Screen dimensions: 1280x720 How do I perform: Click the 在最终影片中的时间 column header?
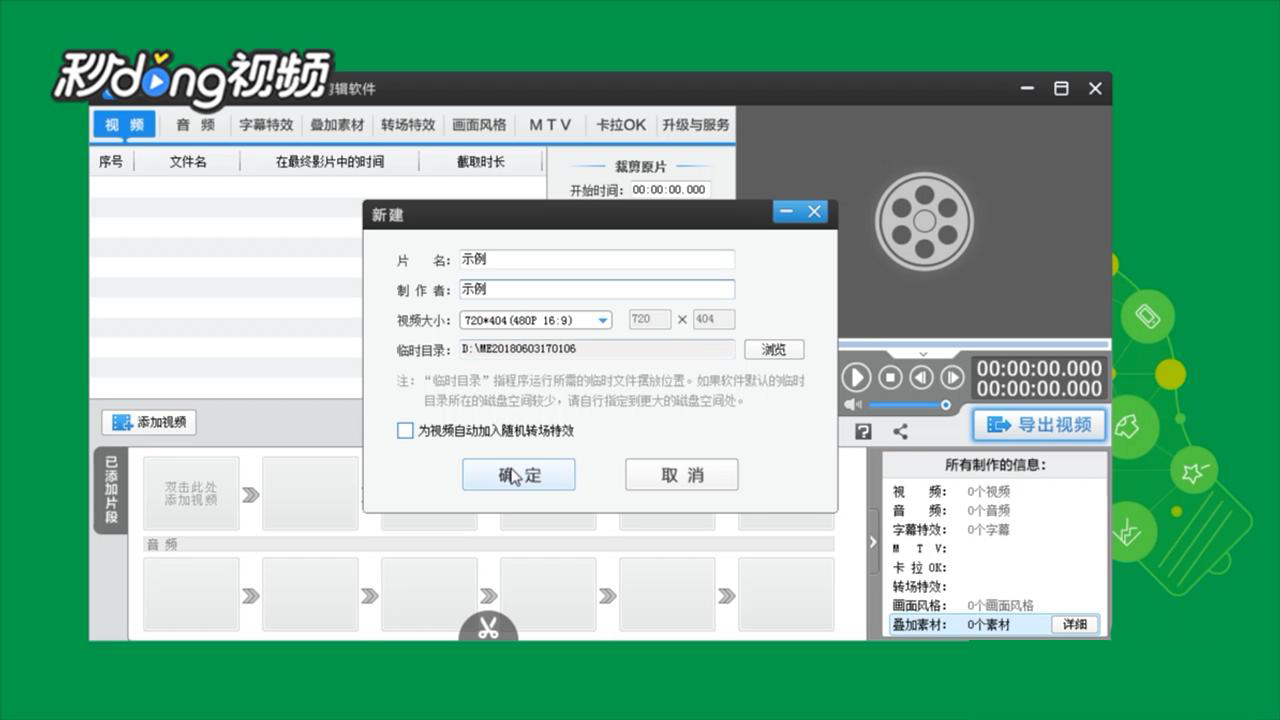pyautogui.click(x=330, y=161)
